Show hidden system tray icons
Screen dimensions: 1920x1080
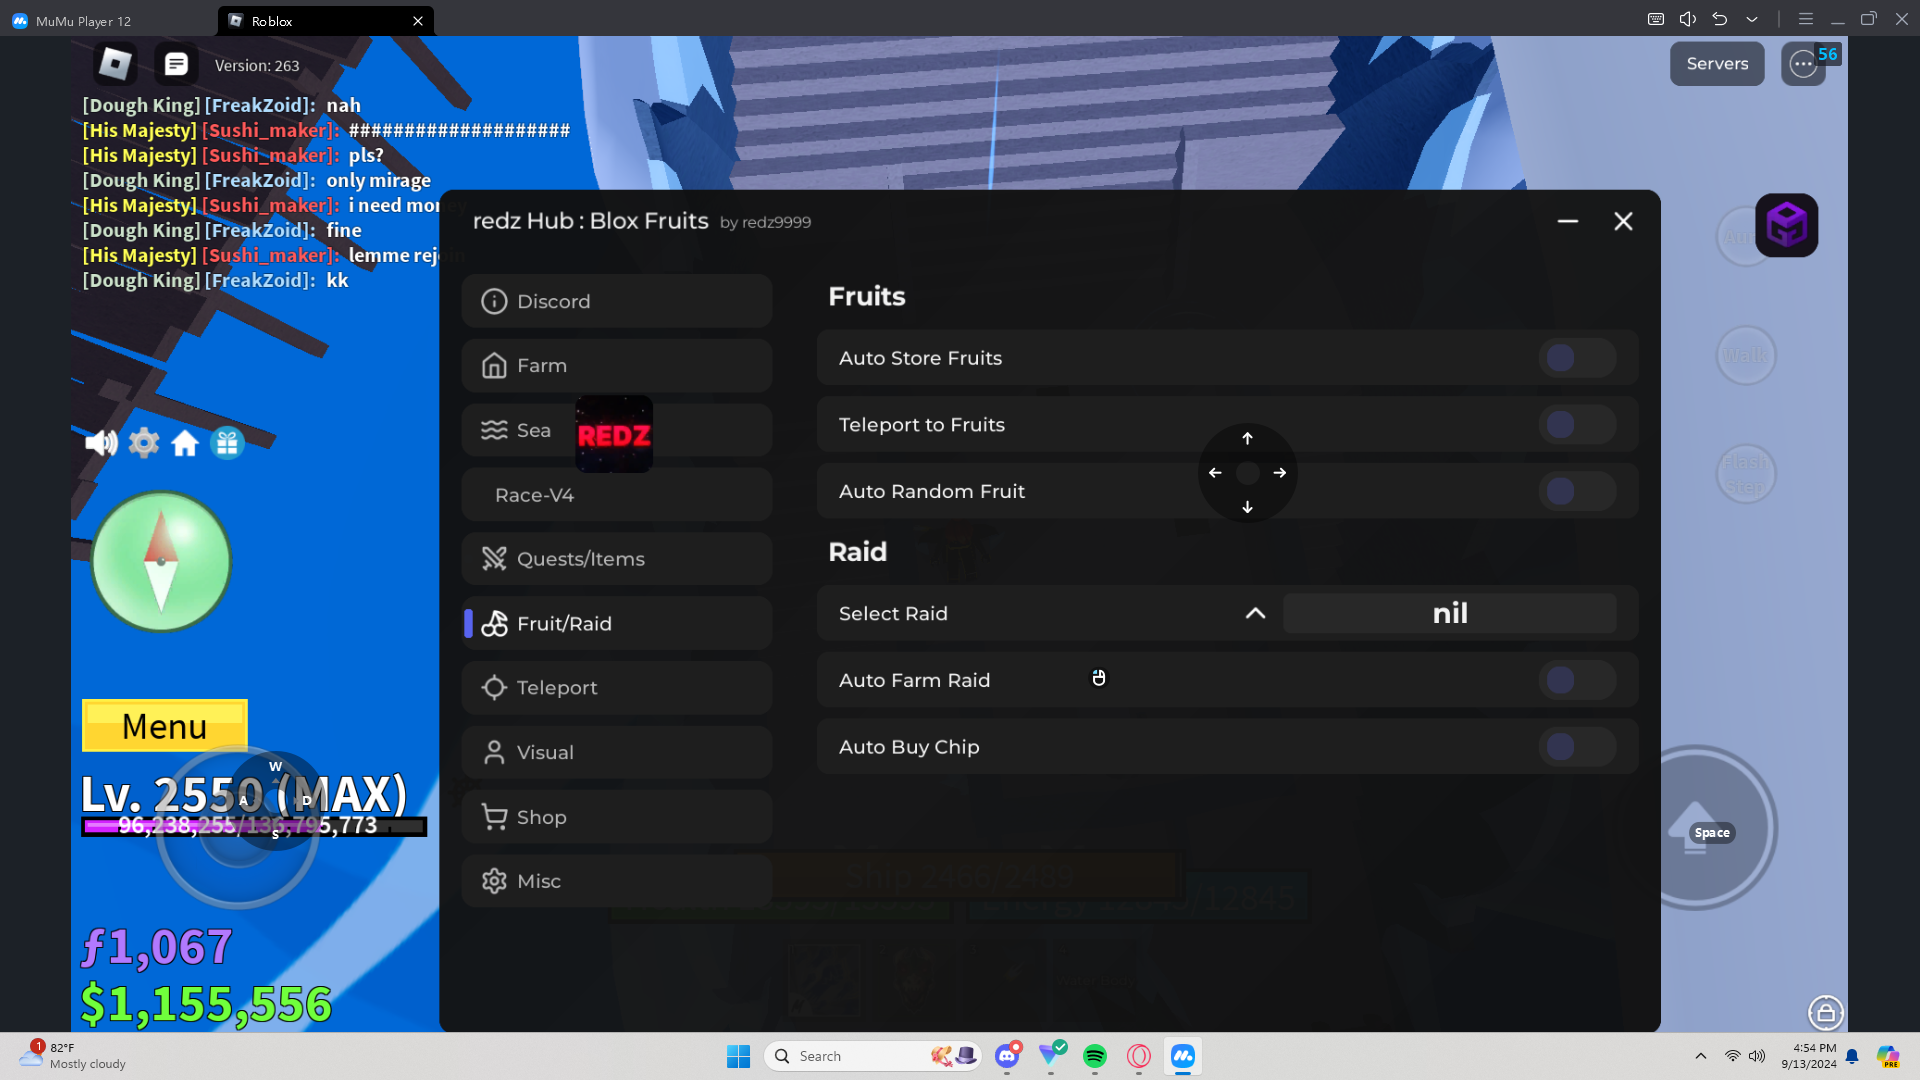[1701, 1056]
